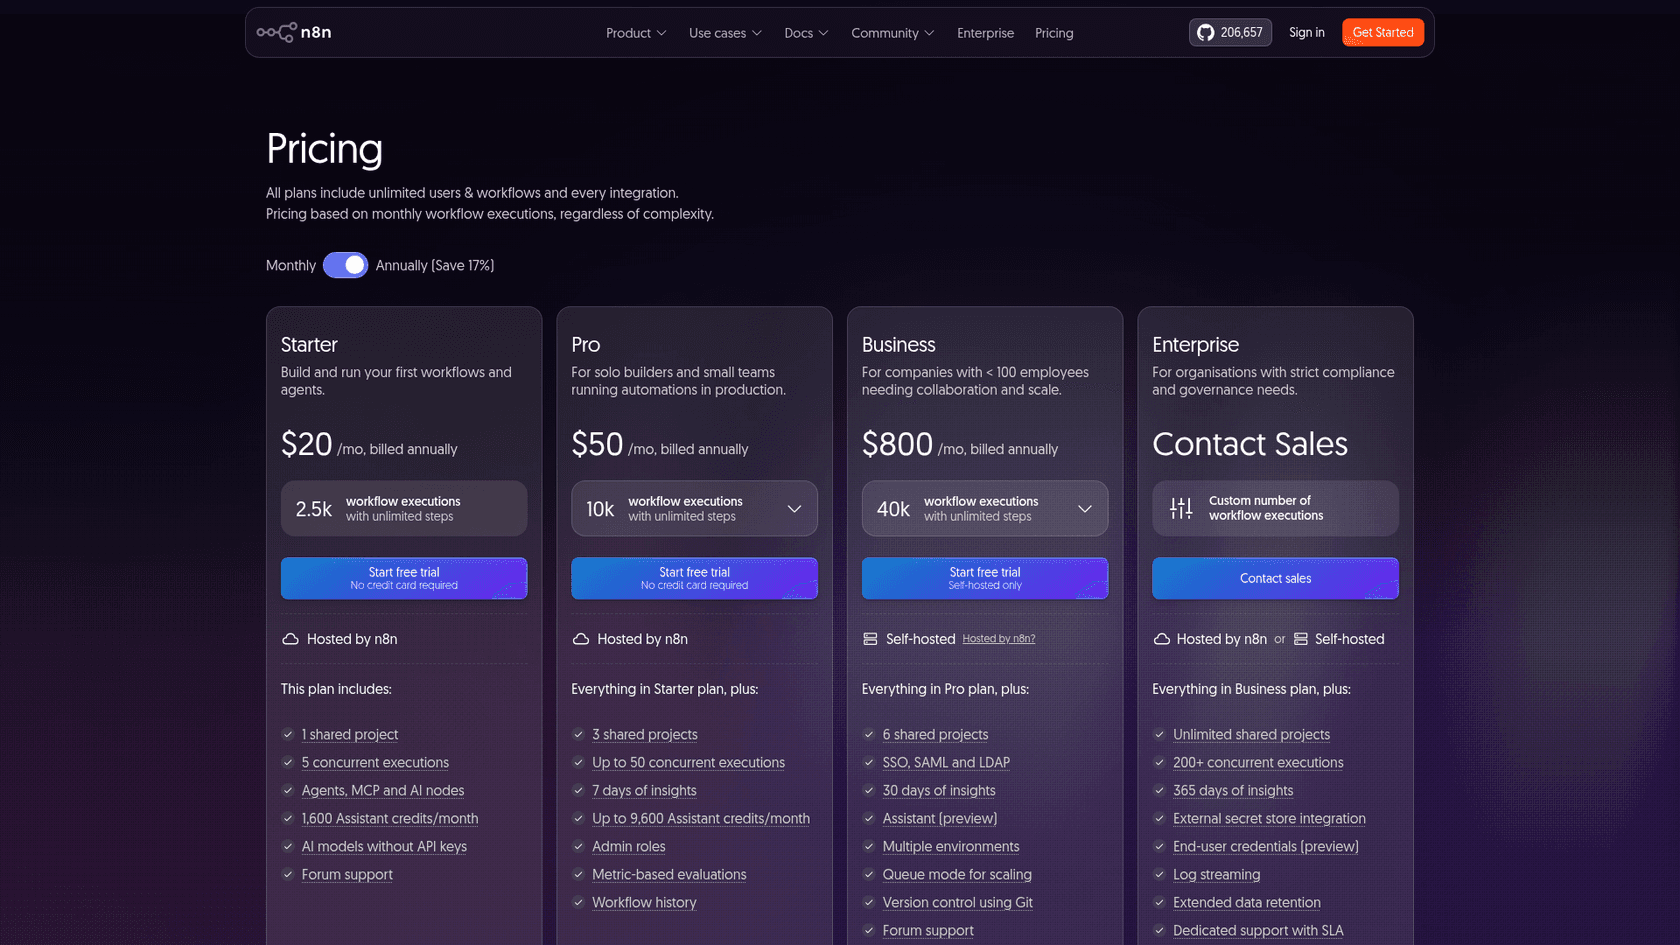Open 'Dedicated support with SLA' feature
Image resolution: width=1680 pixels, height=945 pixels.
click(1258, 930)
